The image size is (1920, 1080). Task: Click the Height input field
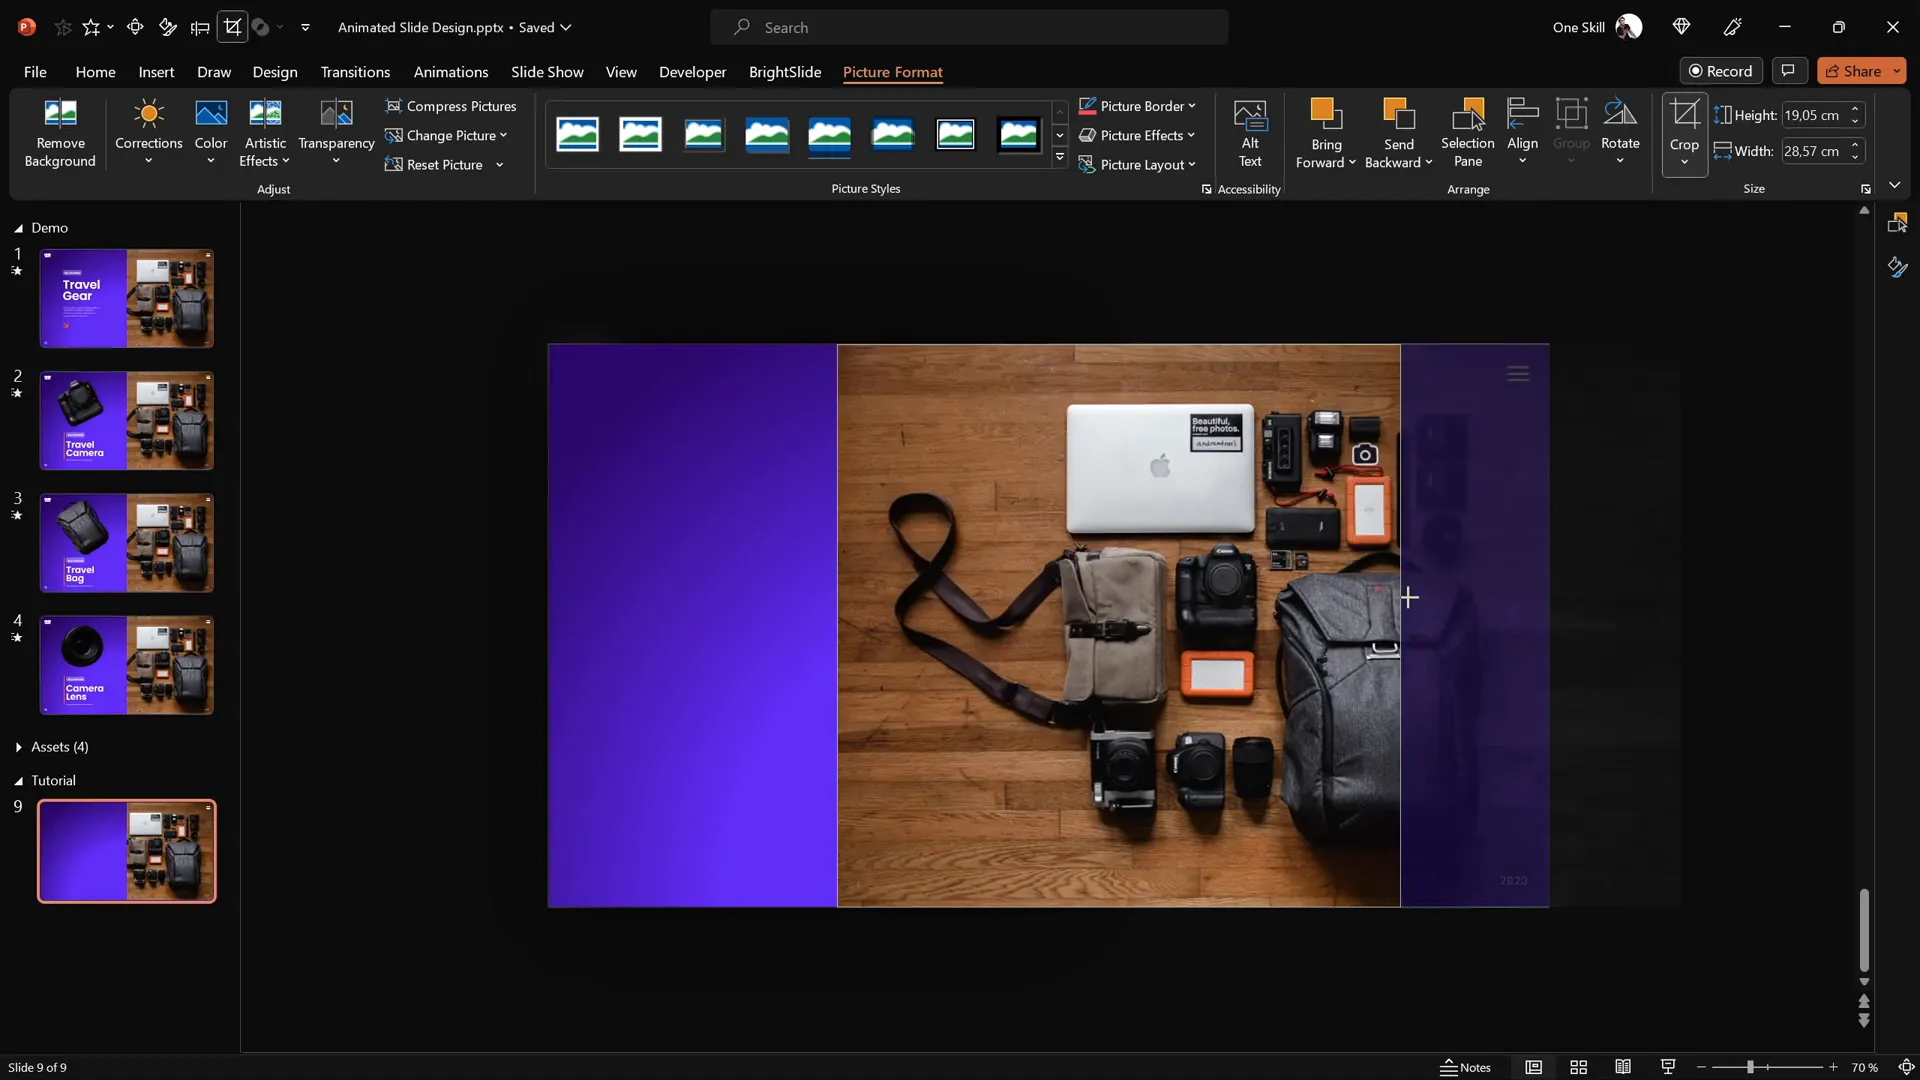(1813, 115)
